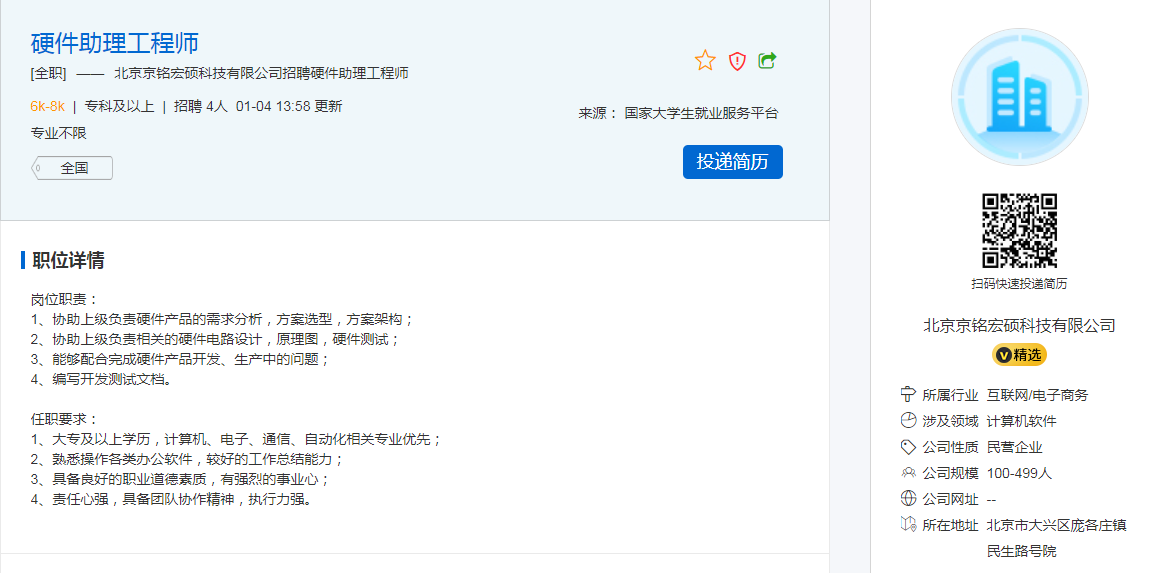
Task: Open the job title 硬件助理工程师 link
Action: pos(115,42)
